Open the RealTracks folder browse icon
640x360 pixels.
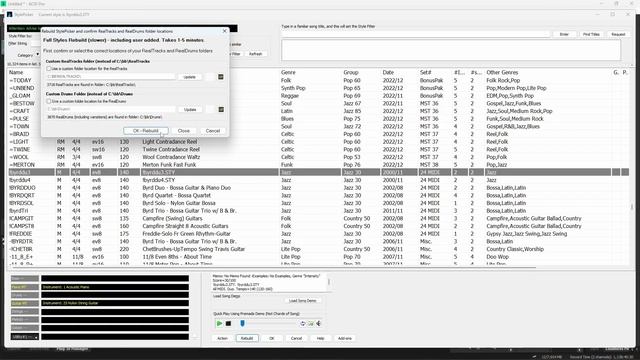(221, 77)
